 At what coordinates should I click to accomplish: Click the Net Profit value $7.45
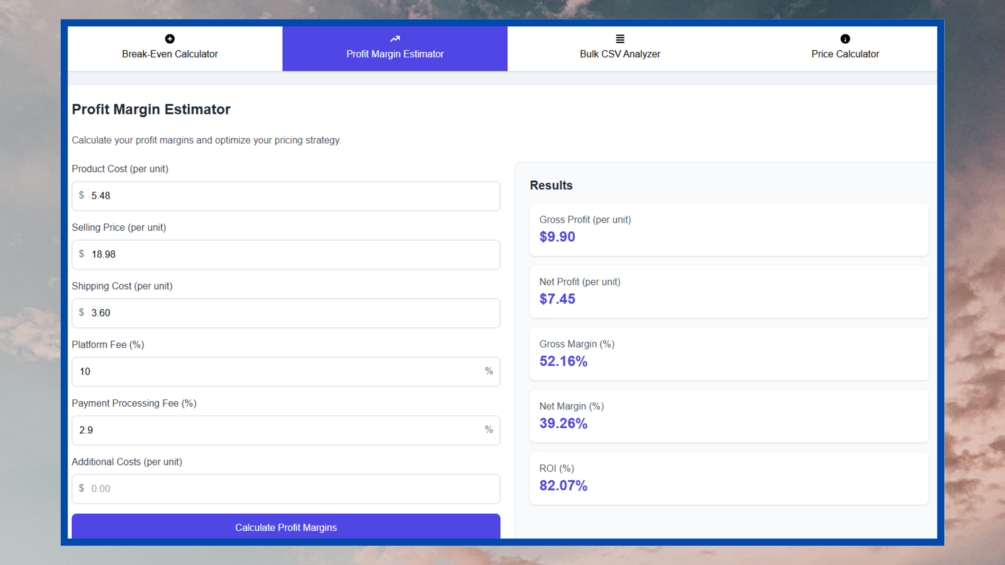[557, 299]
